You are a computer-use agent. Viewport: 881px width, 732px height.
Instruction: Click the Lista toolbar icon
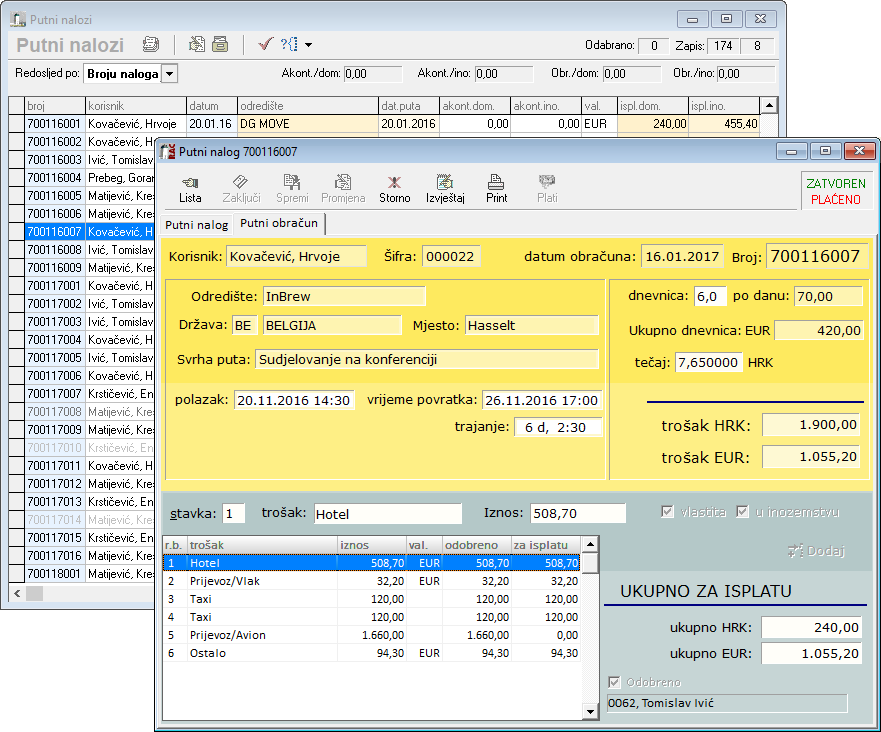pyautogui.click(x=190, y=187)
